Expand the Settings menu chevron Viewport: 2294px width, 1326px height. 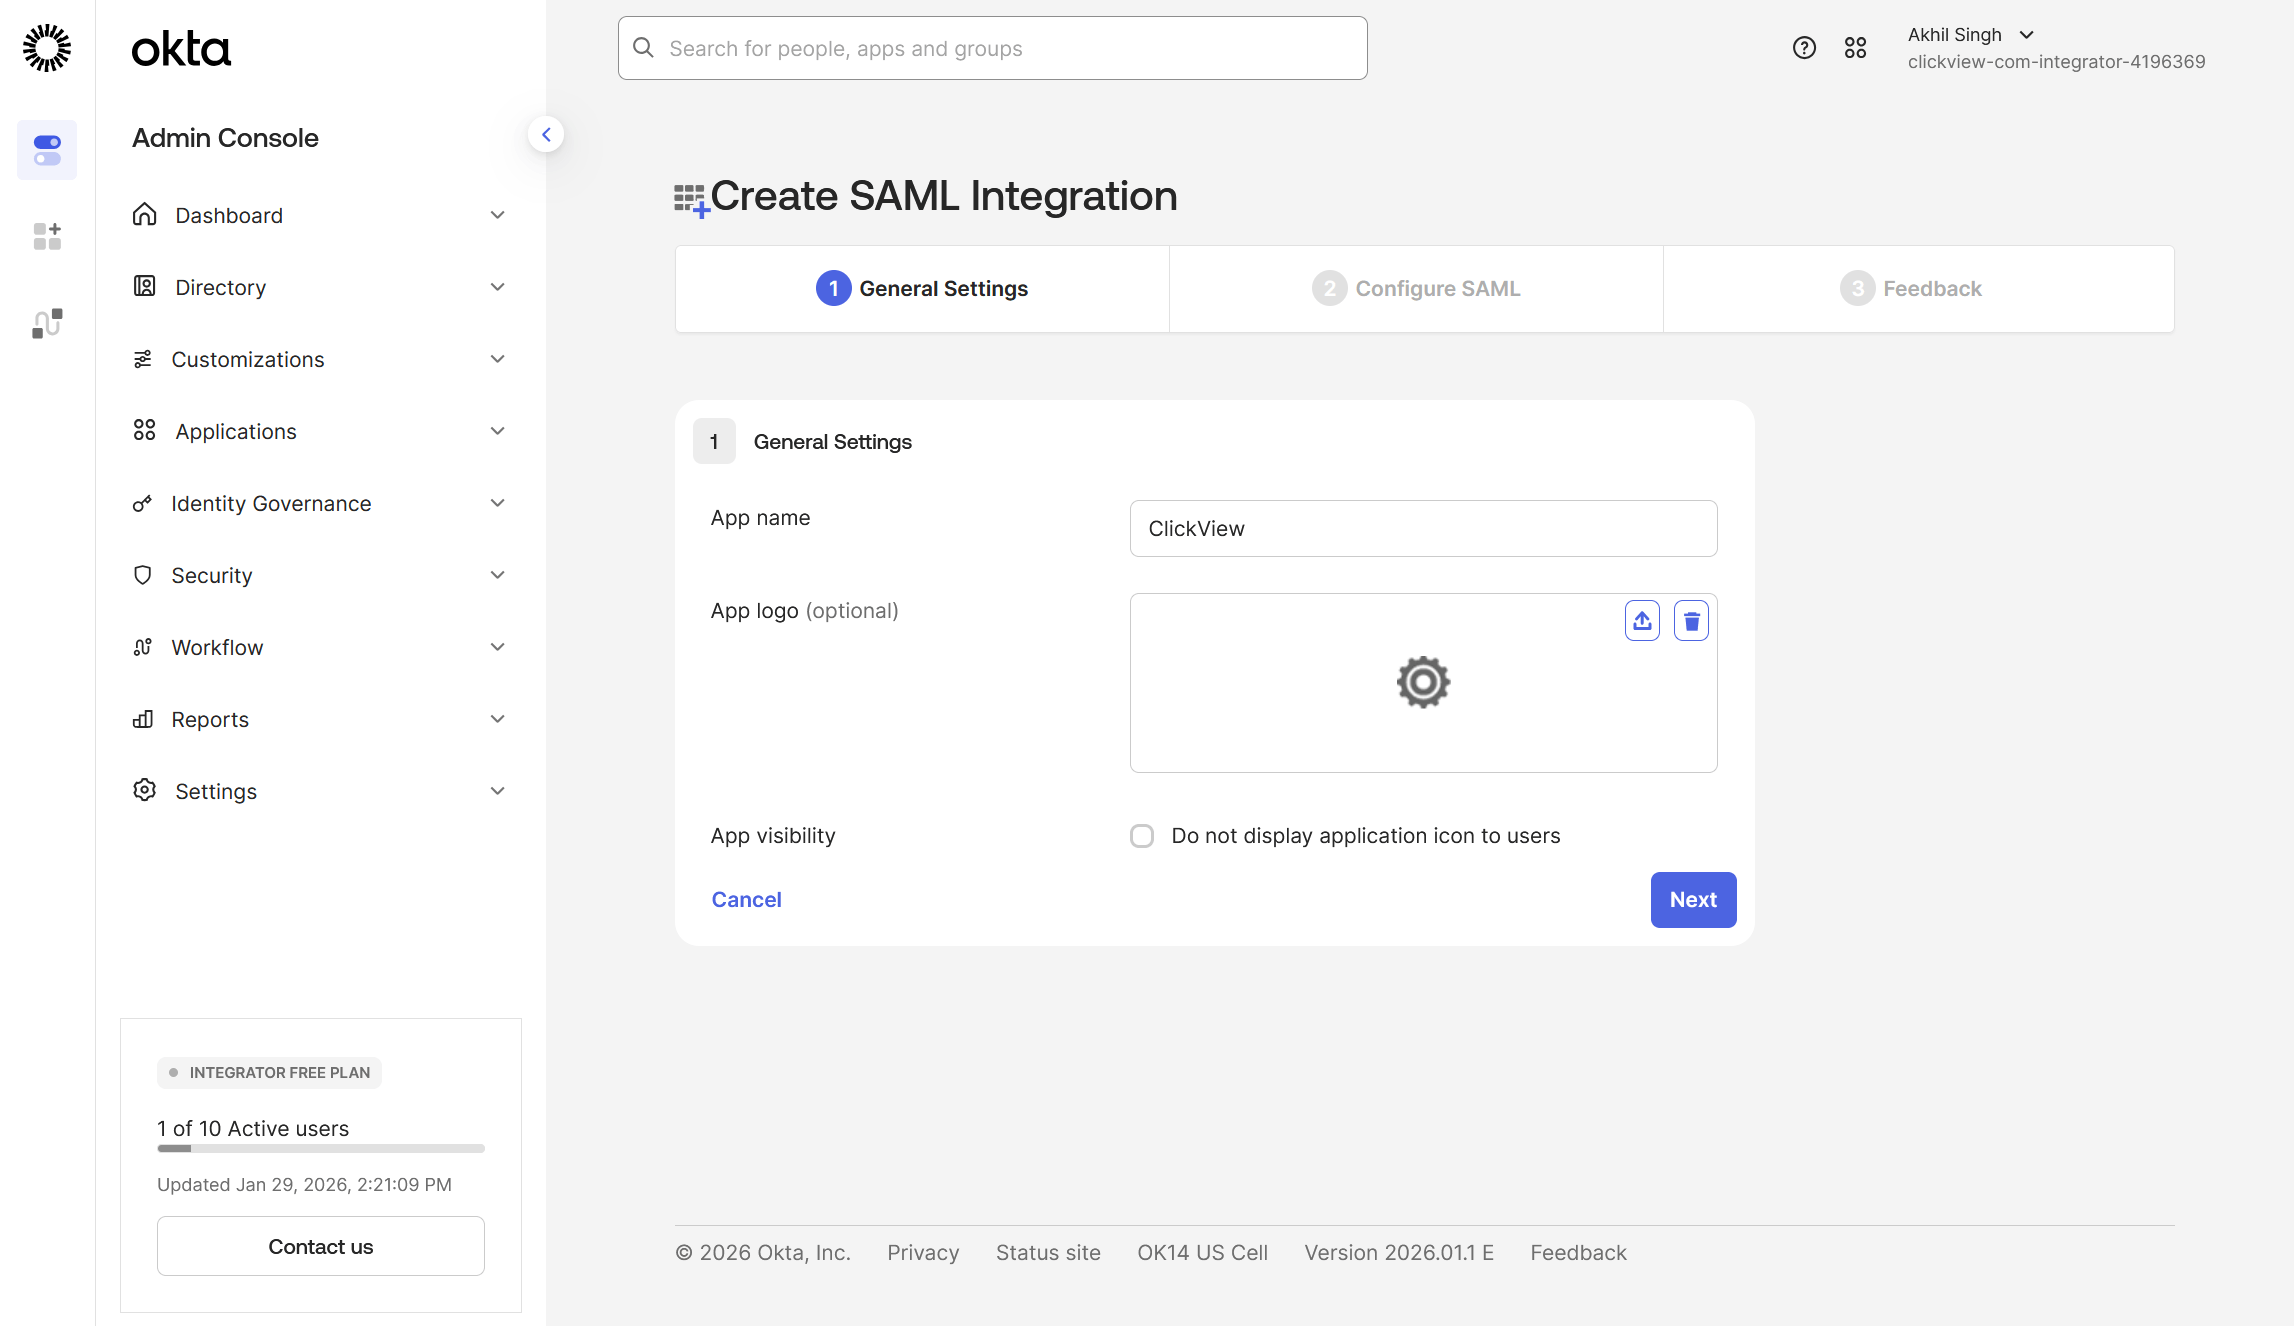coord(497,791)
